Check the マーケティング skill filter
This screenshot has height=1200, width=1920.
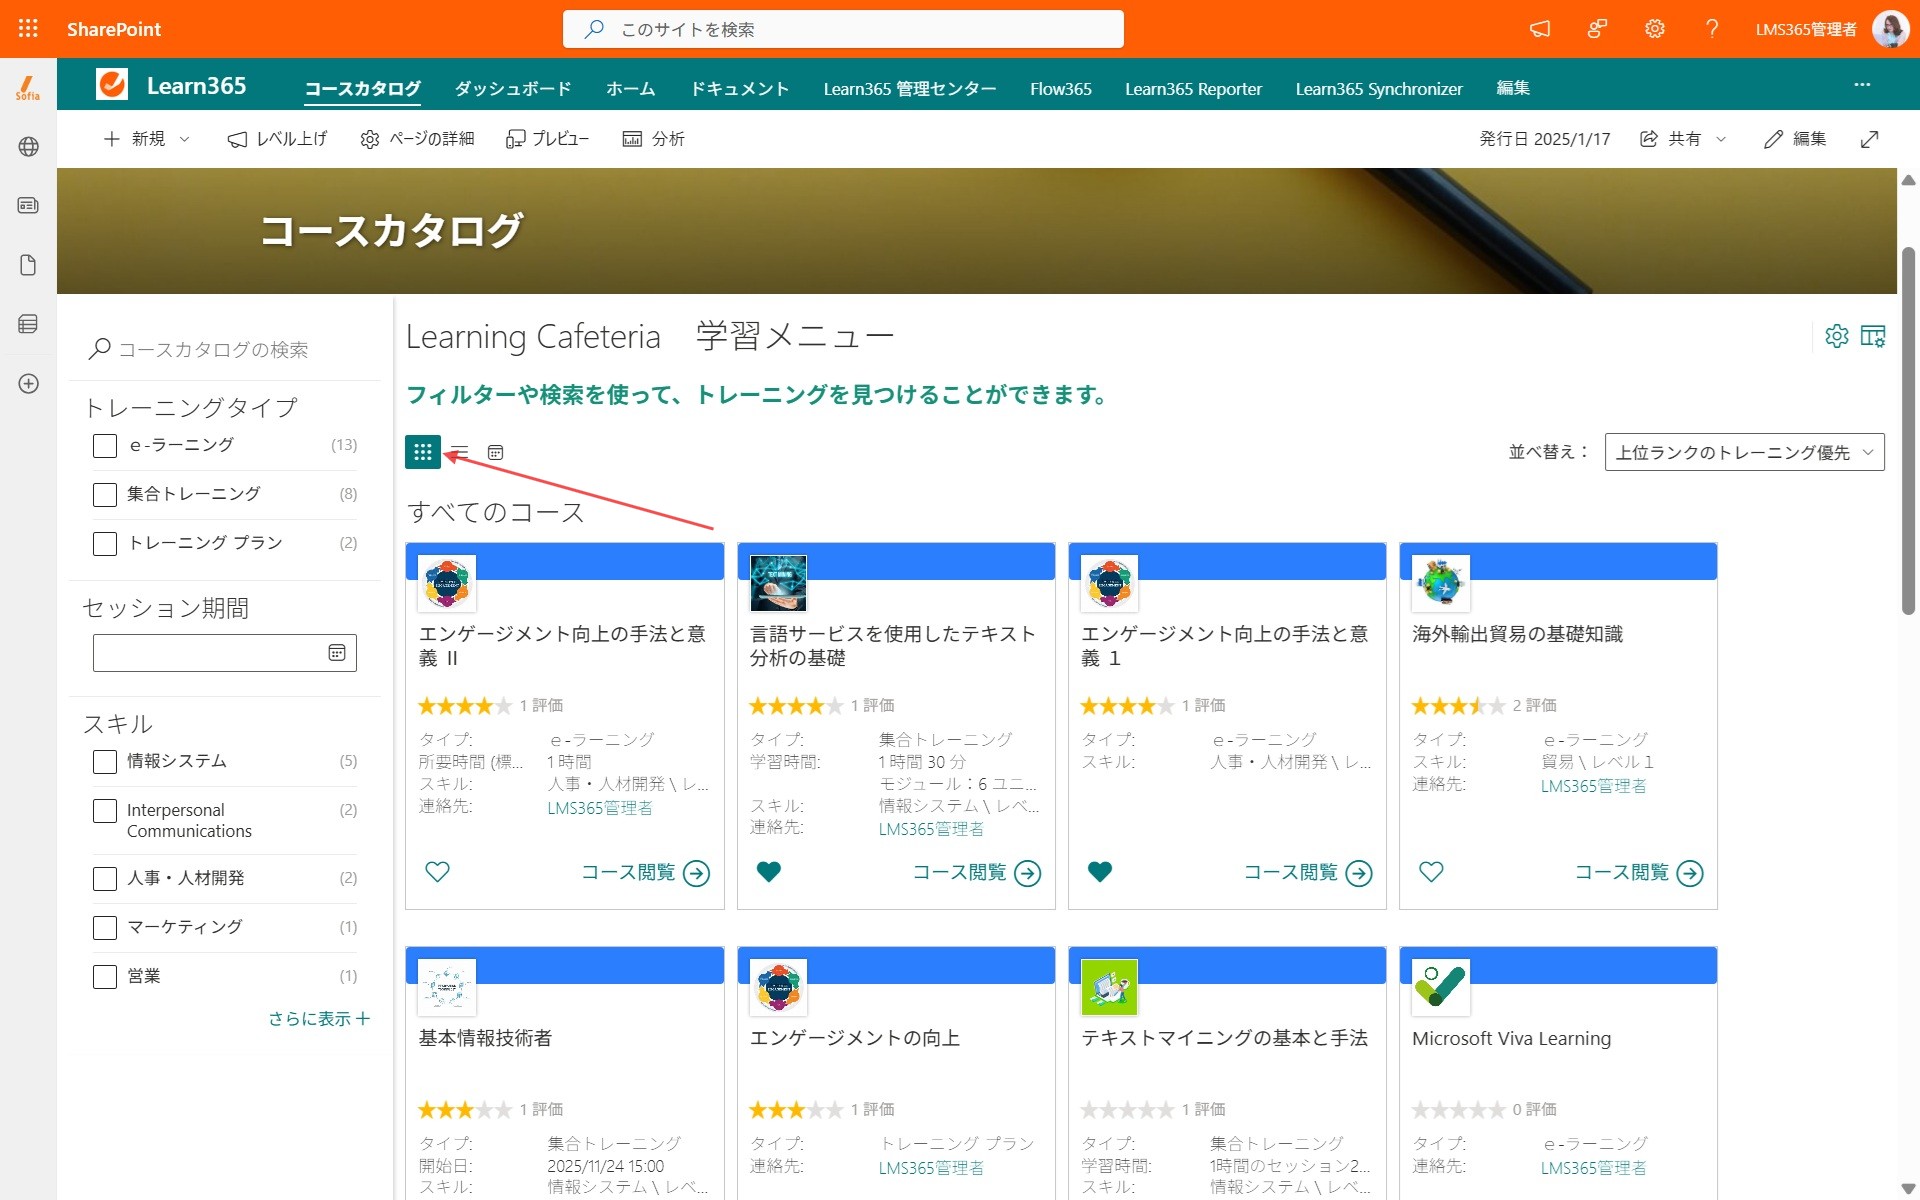point(105,928)
